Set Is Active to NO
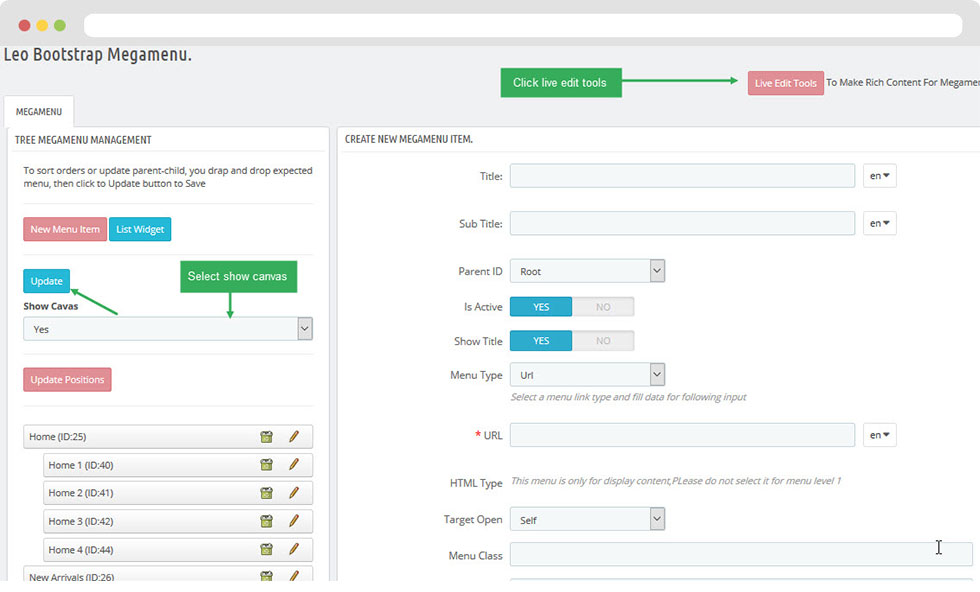Screen dimensions: 980x592 pyautogui.click(x=603, y=307)
